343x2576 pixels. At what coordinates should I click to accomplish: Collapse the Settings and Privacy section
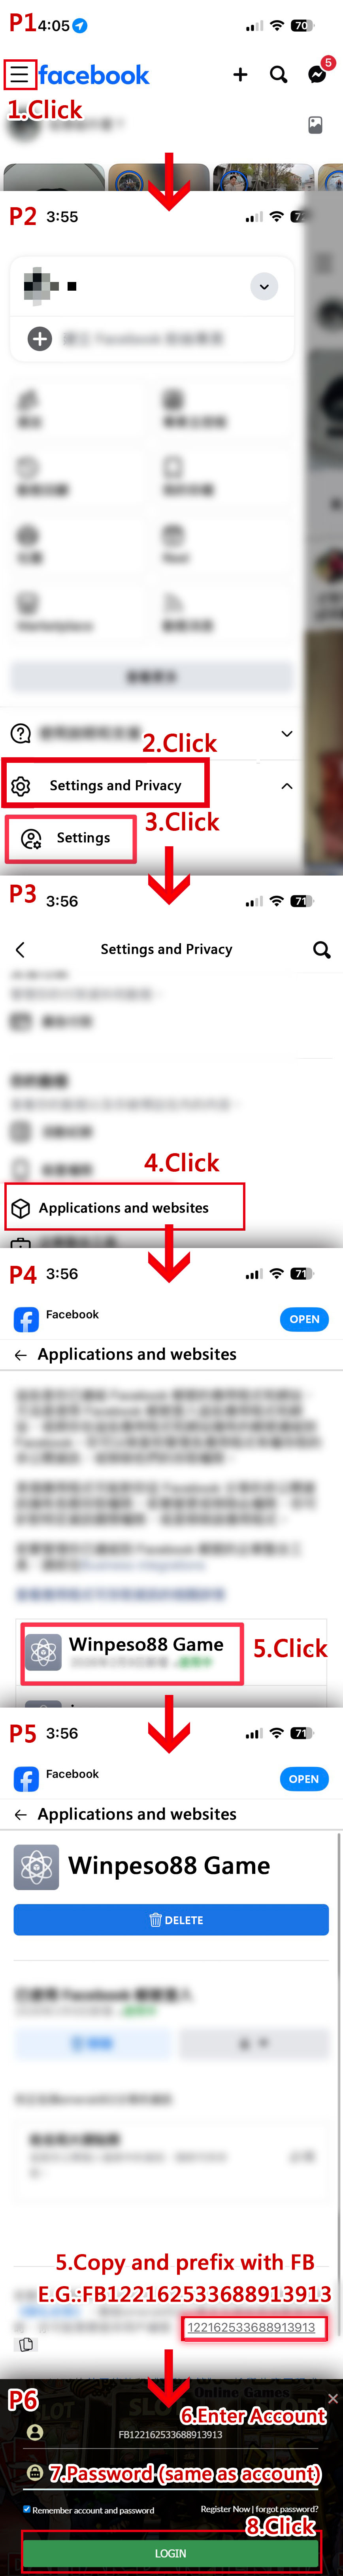(287, 786)
